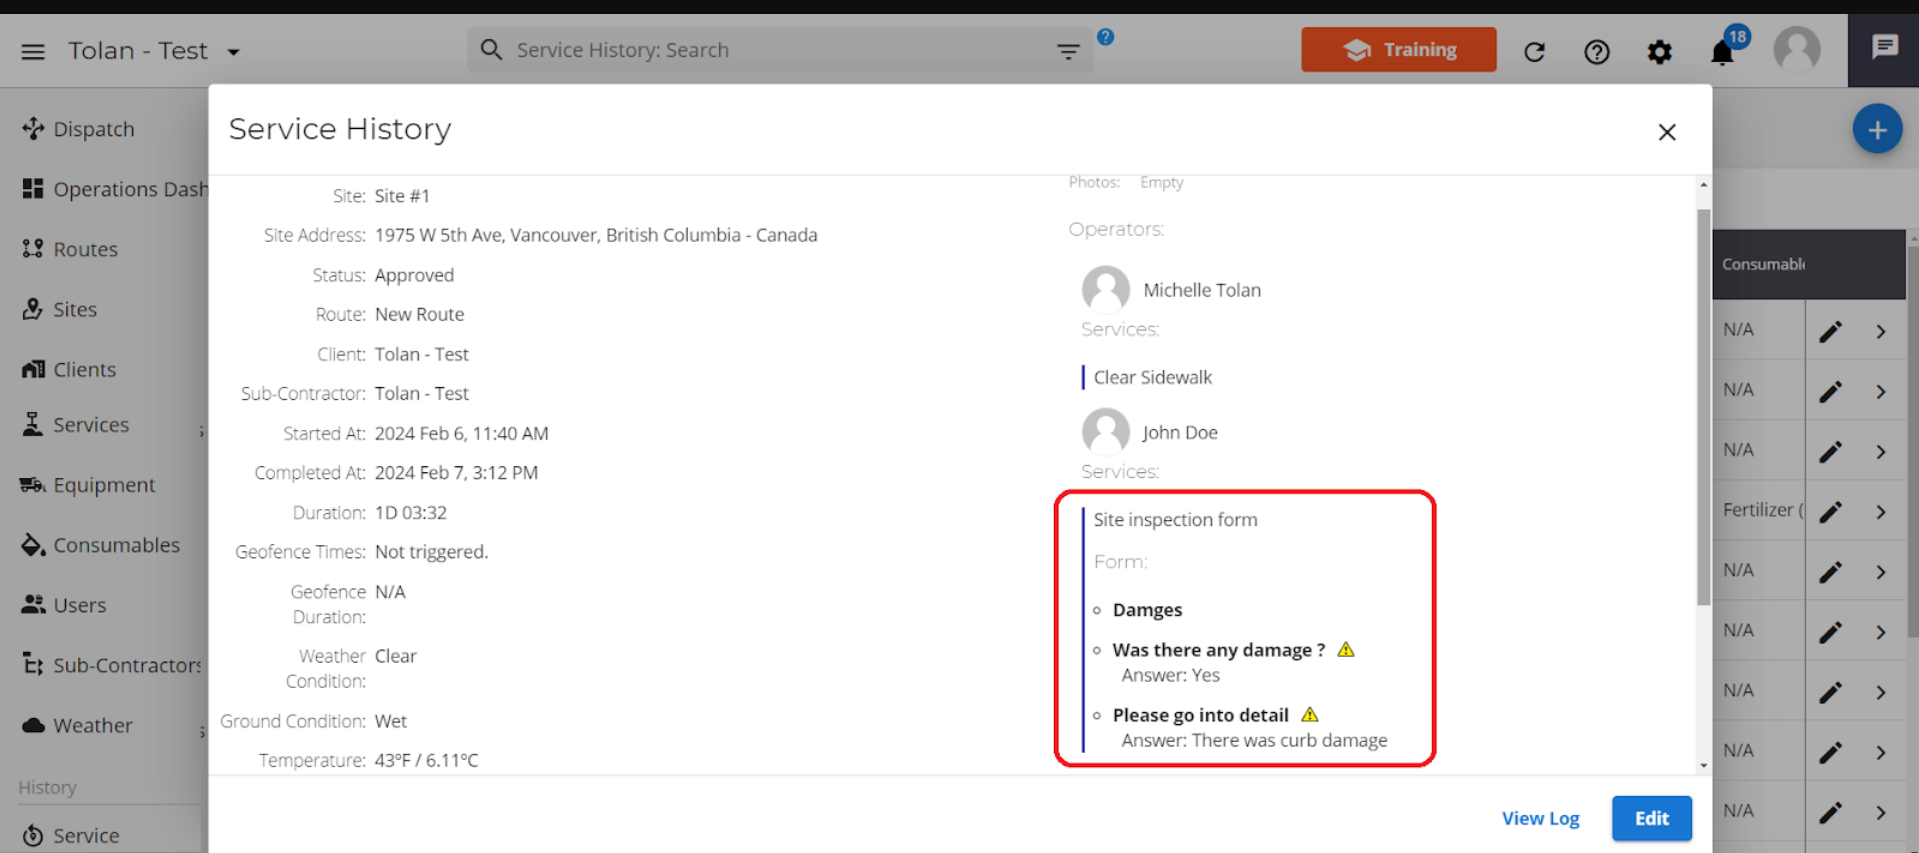The width and height of the screenshot is (1919, 853).
Task: Expand the first N/A row chevron
Action: tap(1881, 332)
